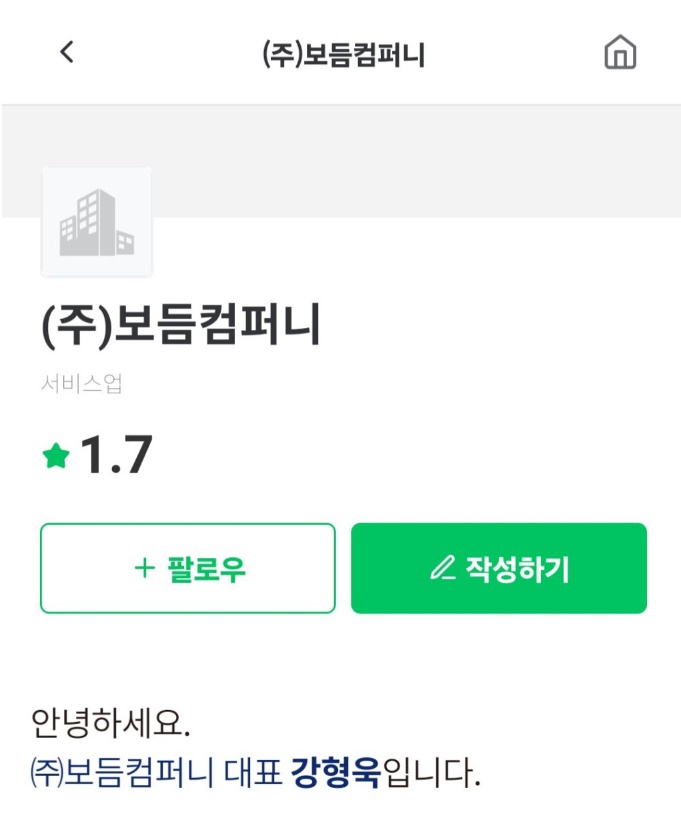Follow the company with the 팔로우 button

(x=188, y=568)
